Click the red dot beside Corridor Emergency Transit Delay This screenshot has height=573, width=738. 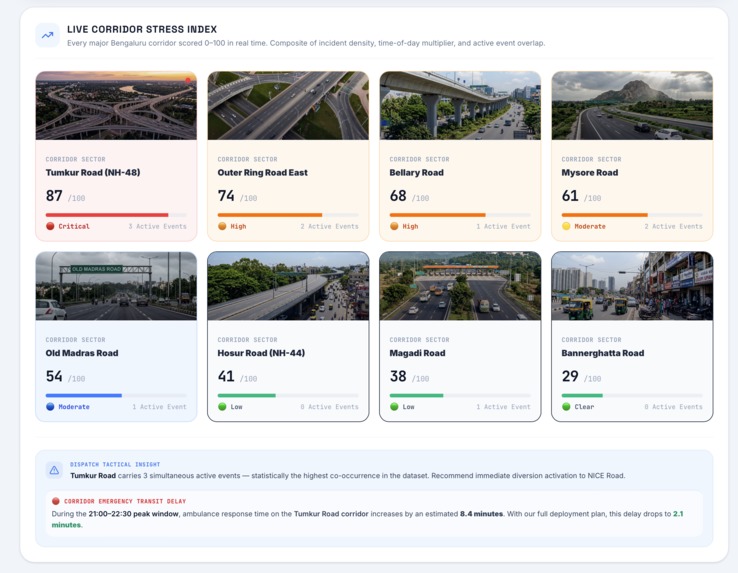click(56, 501)
